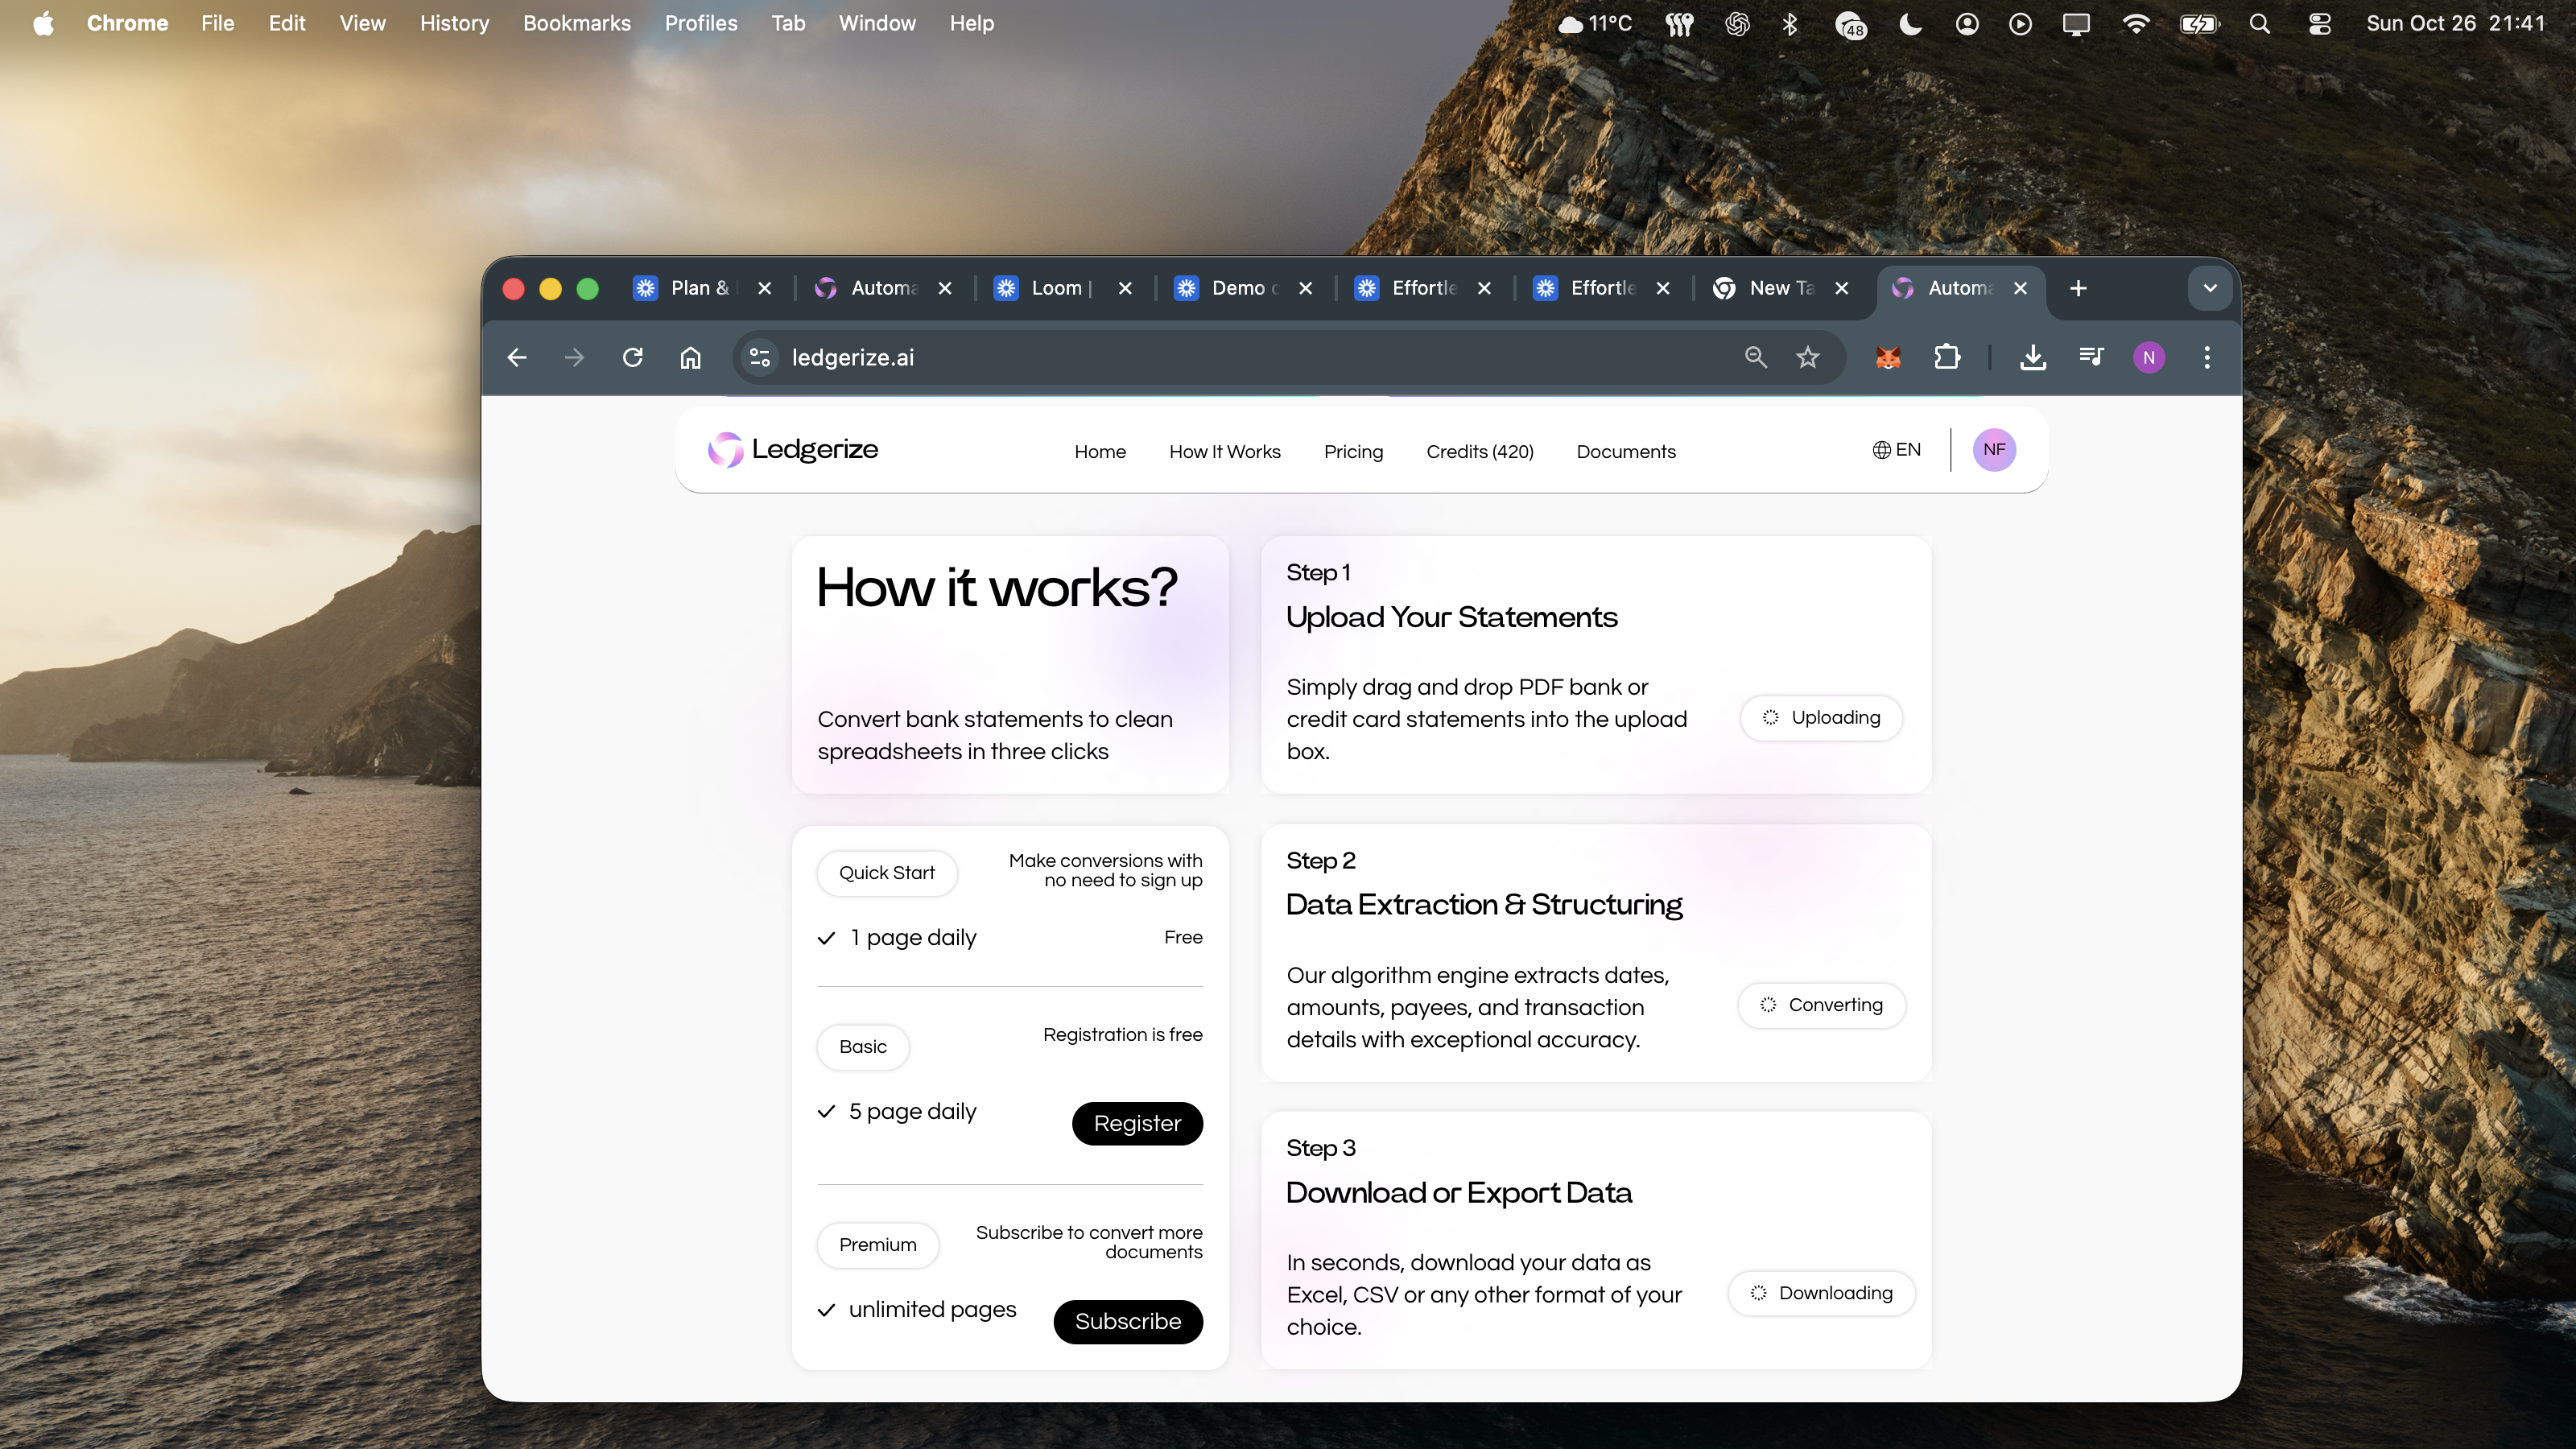The image size is (2576, 1449).
Task: Open the Bookmarks menu
Action: pos(576,23)
